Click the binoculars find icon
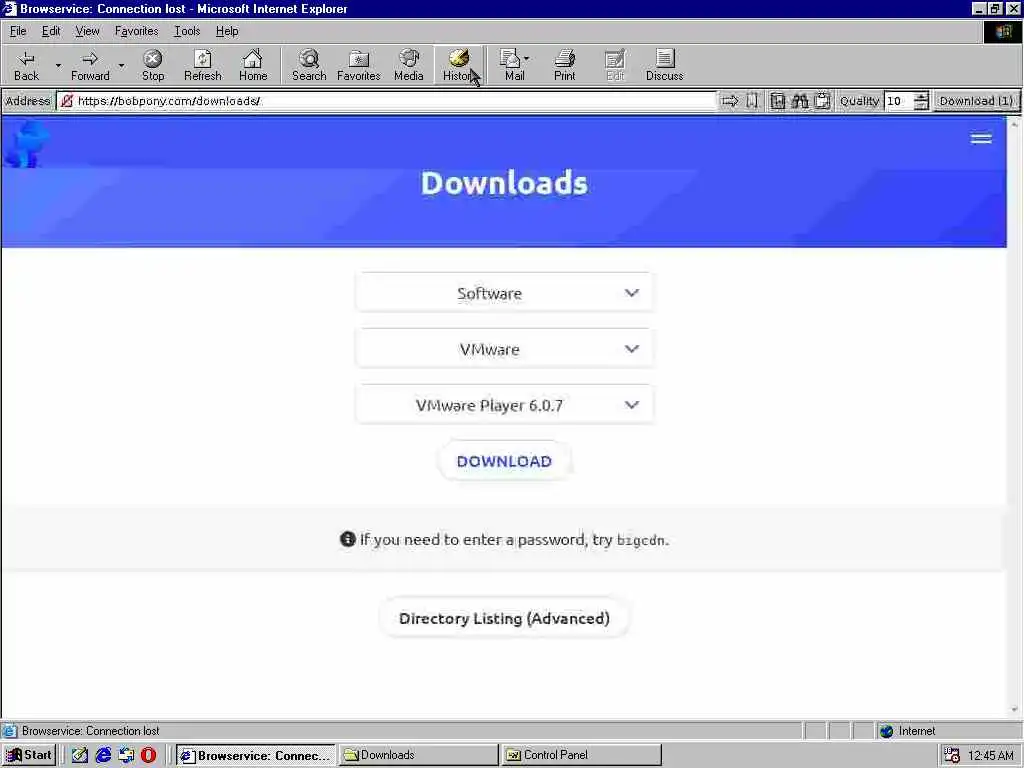Screen dimensions: 1024x768 (800, 101)
